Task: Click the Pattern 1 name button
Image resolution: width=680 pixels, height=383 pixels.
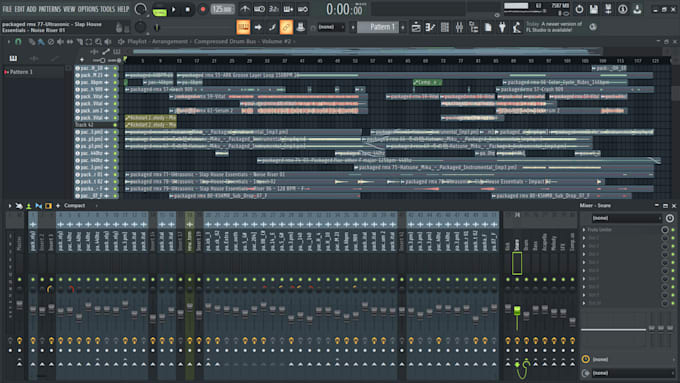Action: tap(379, 27)
